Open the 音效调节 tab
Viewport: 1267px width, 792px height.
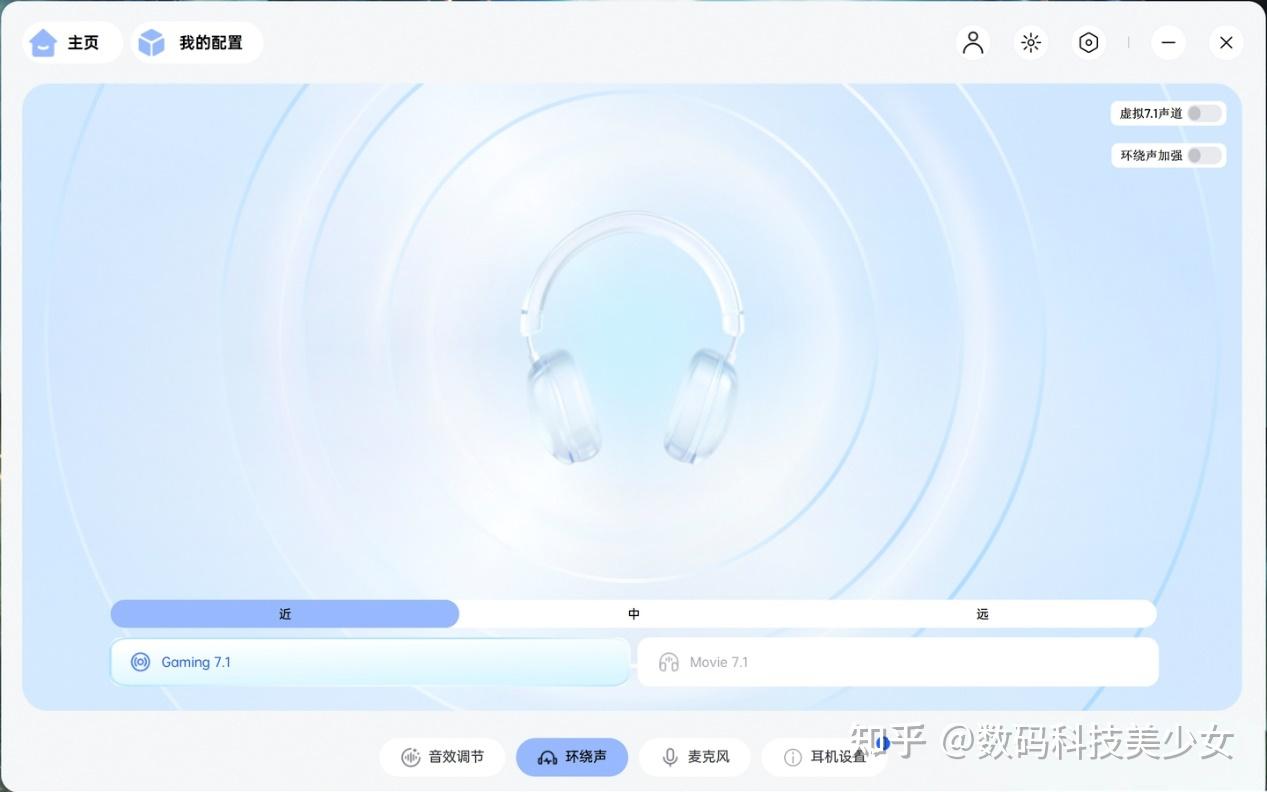[x=443, y=757]
